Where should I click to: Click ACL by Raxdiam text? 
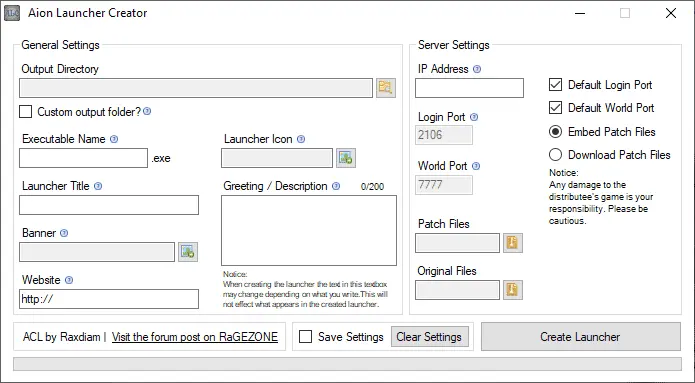[62, 337]
